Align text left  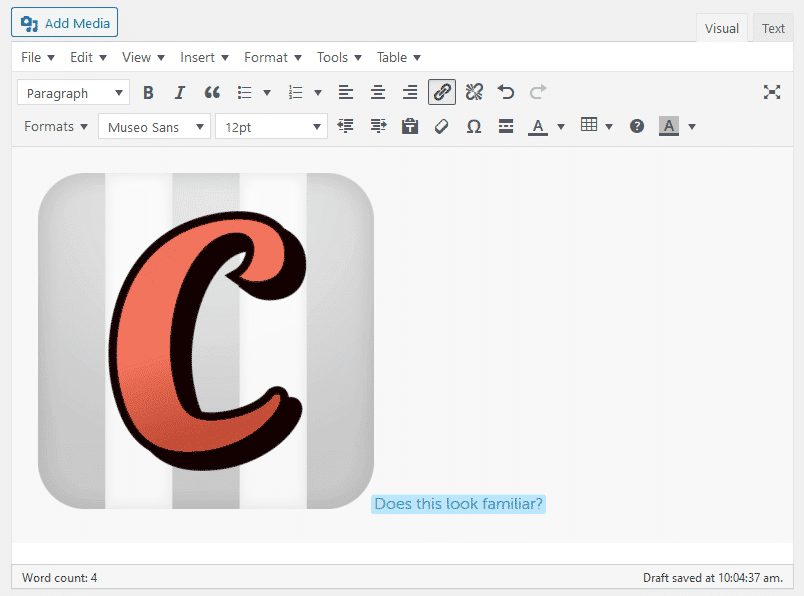346,93
